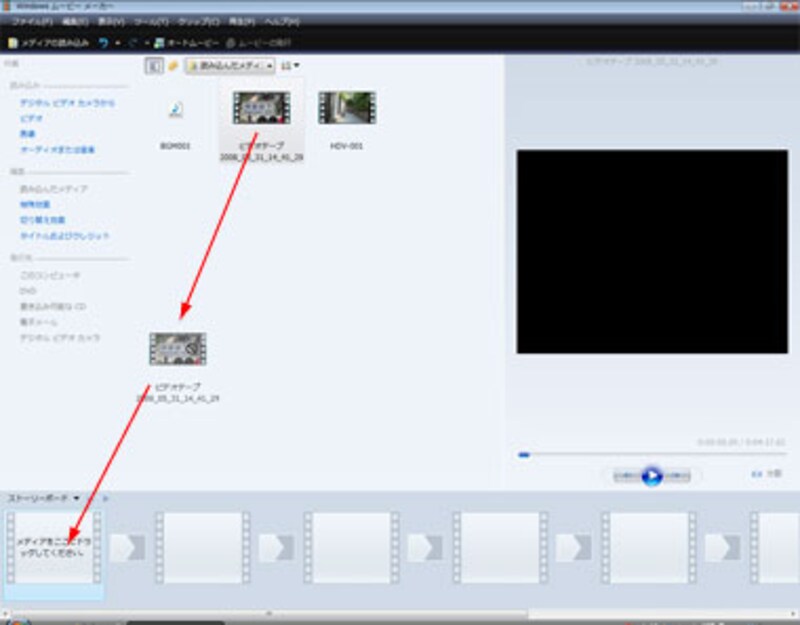Screen dimensions: 800x625
Task: Click the collections folder icon
Action: click(173, 65)
